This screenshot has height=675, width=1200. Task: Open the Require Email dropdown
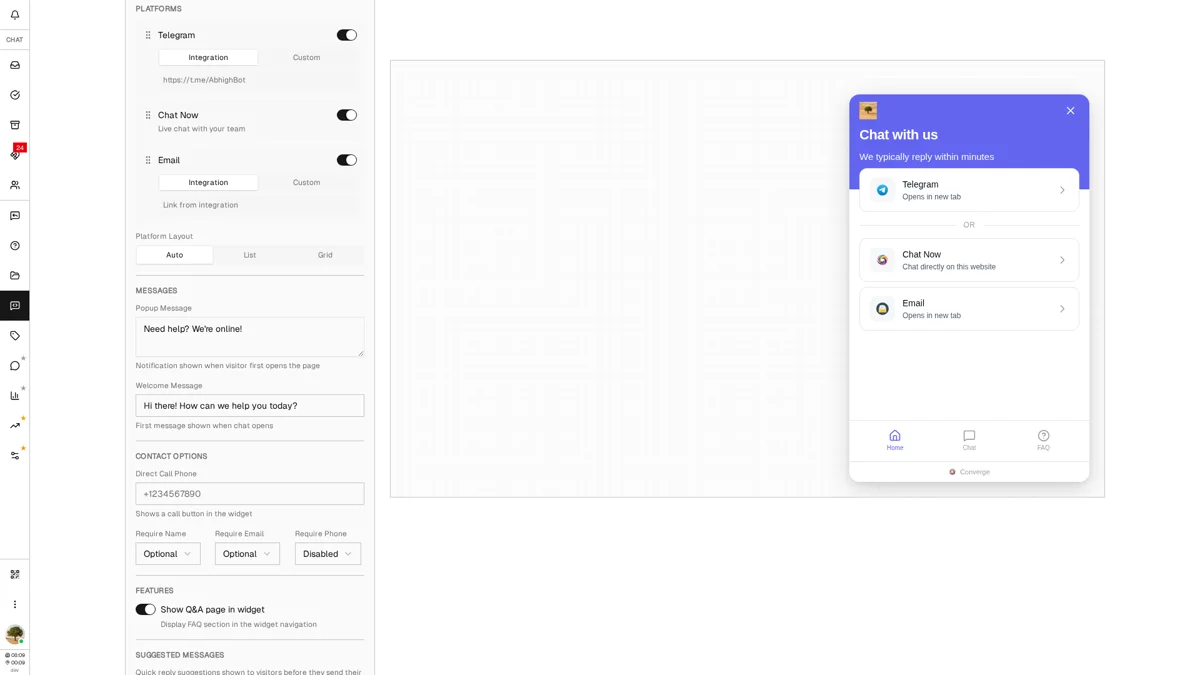(247, 553)
